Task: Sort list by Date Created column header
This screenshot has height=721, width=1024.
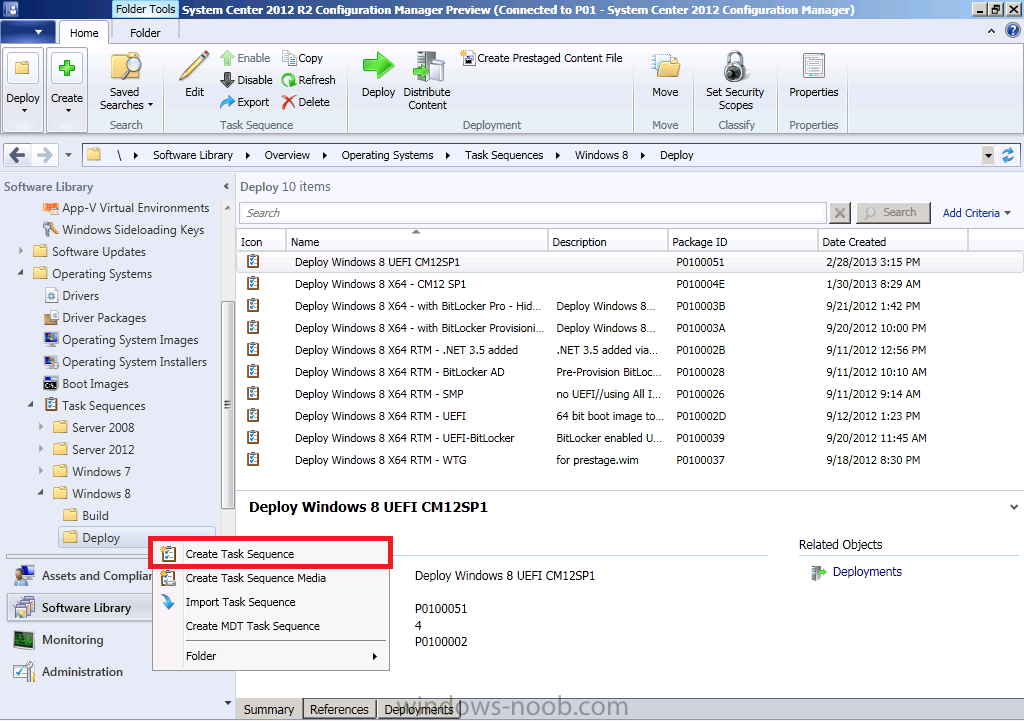Action: click(892, 242)
